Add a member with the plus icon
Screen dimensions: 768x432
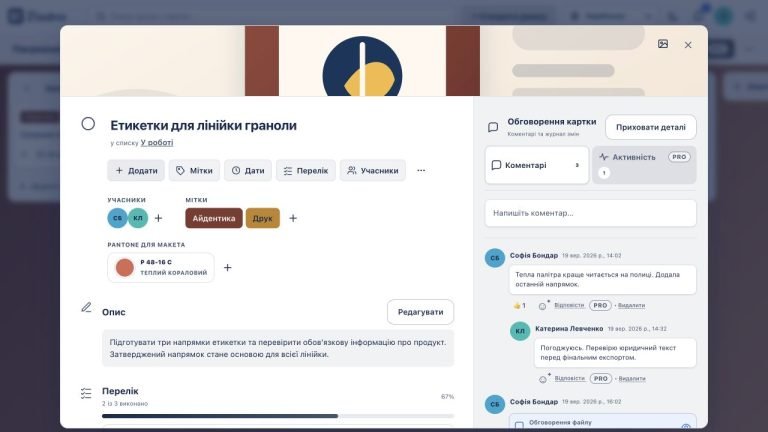[x=158, y=218]
